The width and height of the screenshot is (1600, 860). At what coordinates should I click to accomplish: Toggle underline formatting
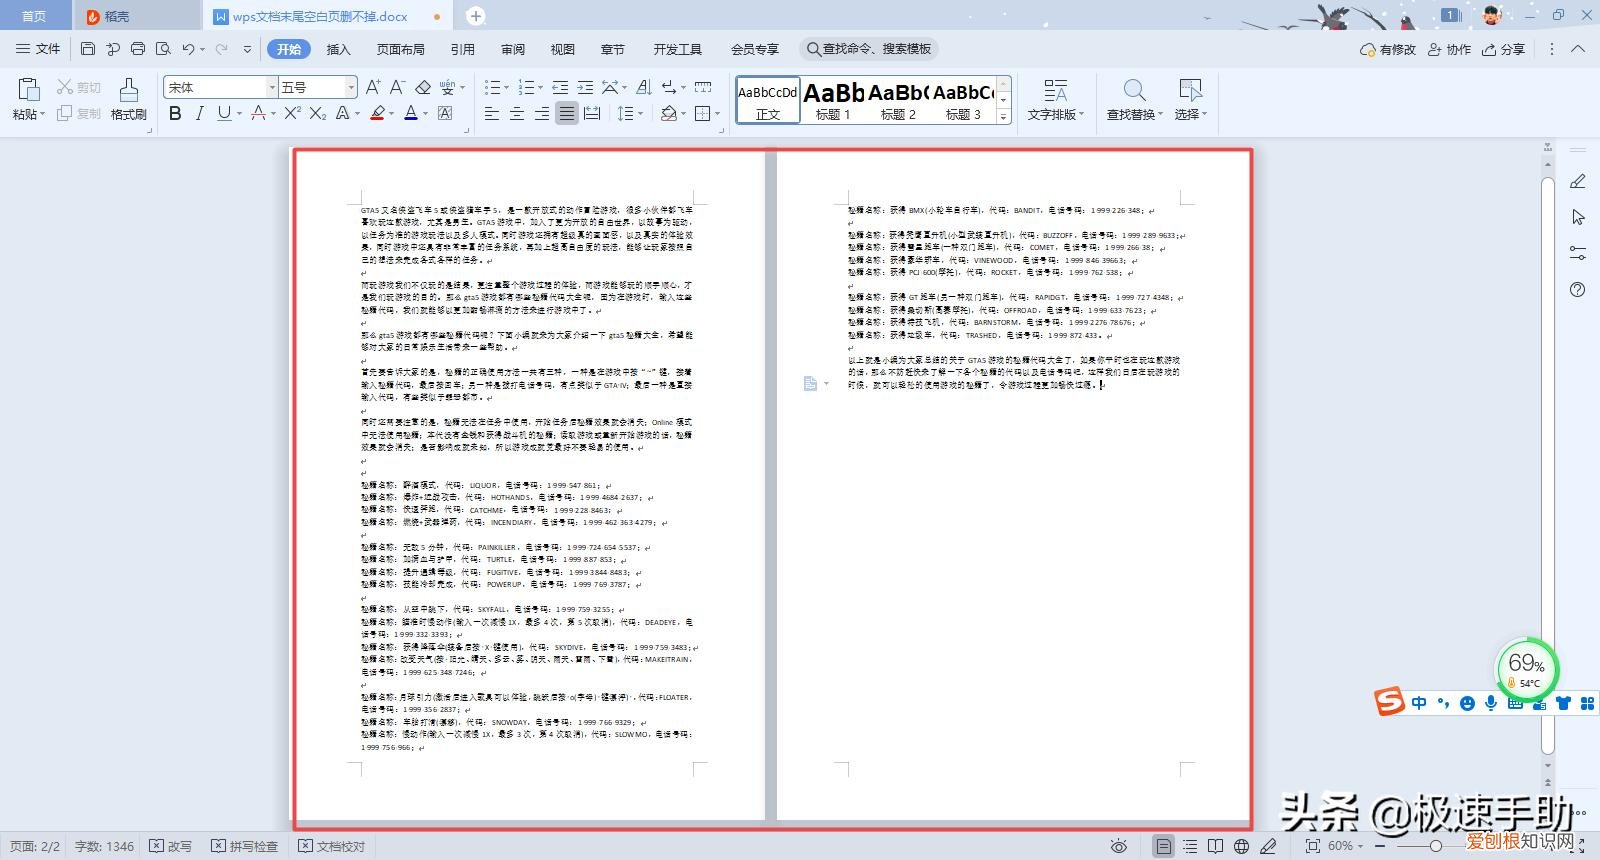(224, 113)
